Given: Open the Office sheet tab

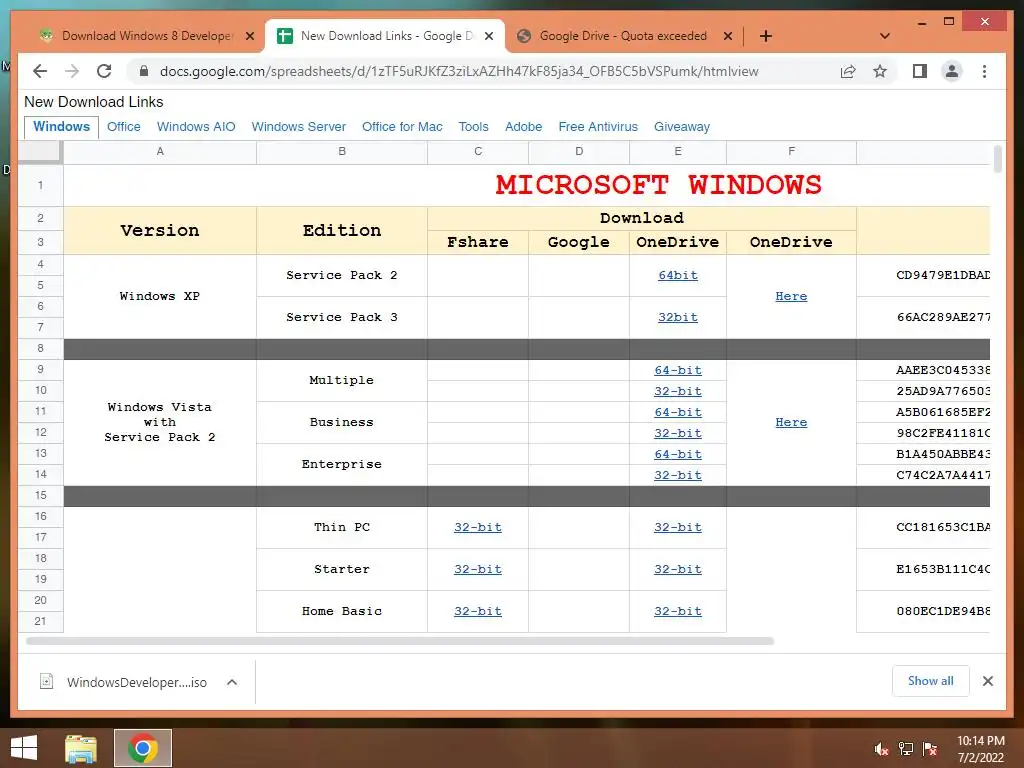Looking at the screenshot, I should (x=123, y=127).
